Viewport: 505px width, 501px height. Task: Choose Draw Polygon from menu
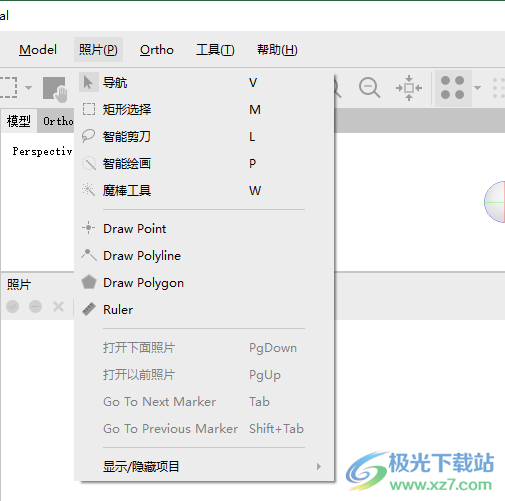(x=204, y=283)
